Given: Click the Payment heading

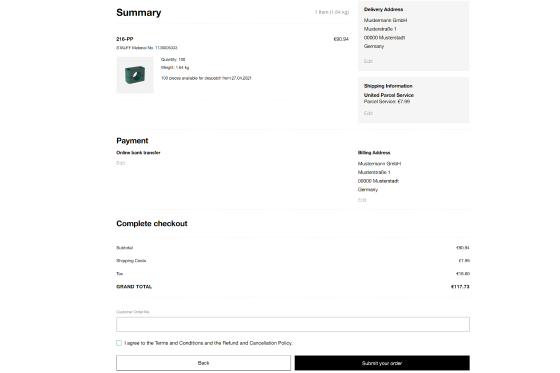Looking at the screenshot, I should [x=132, y=141].
